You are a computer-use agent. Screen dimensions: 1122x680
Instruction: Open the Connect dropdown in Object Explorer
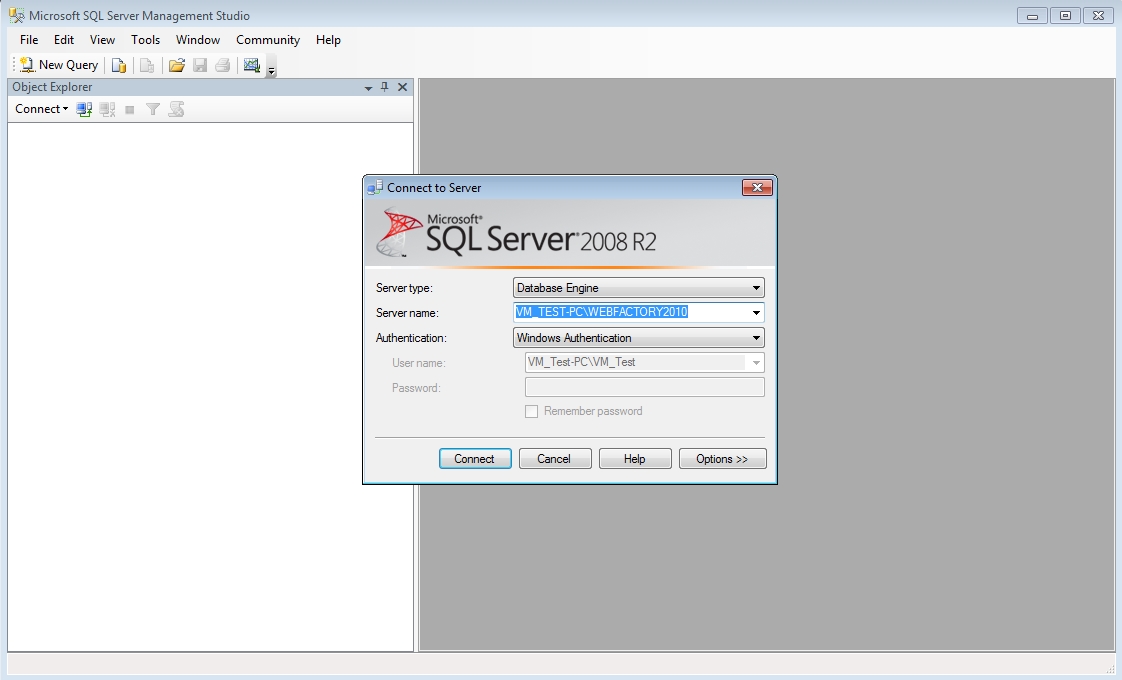coord(41,109)
